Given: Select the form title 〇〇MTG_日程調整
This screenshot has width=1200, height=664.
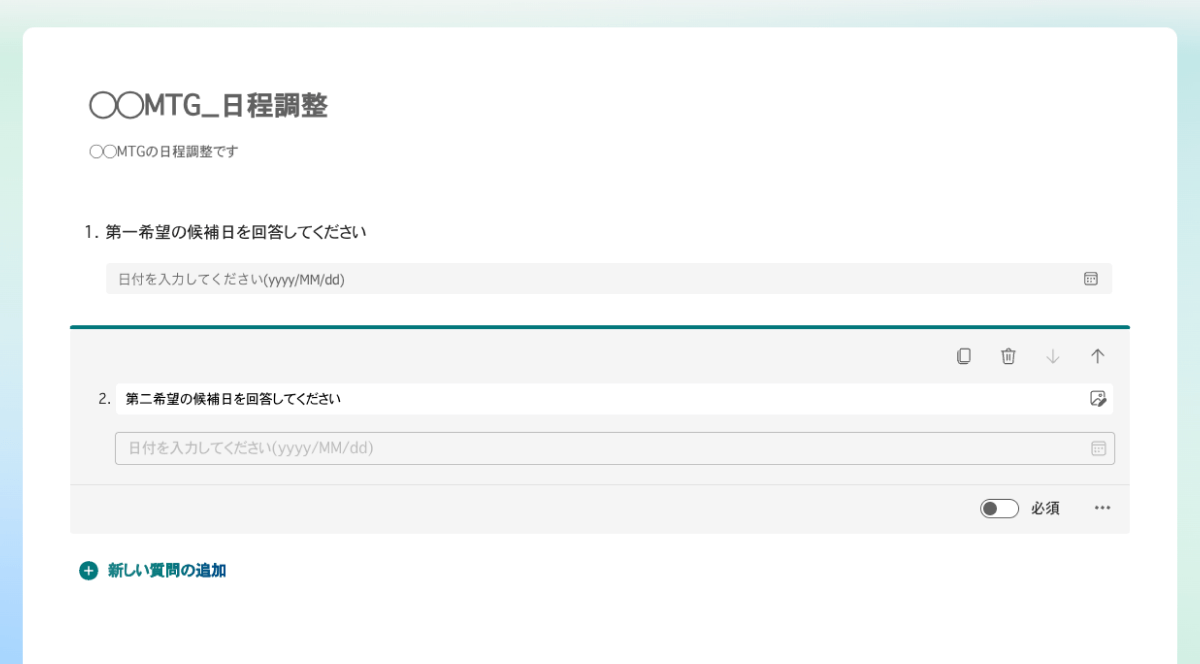Looking at the screenshot, I should 208,106.
